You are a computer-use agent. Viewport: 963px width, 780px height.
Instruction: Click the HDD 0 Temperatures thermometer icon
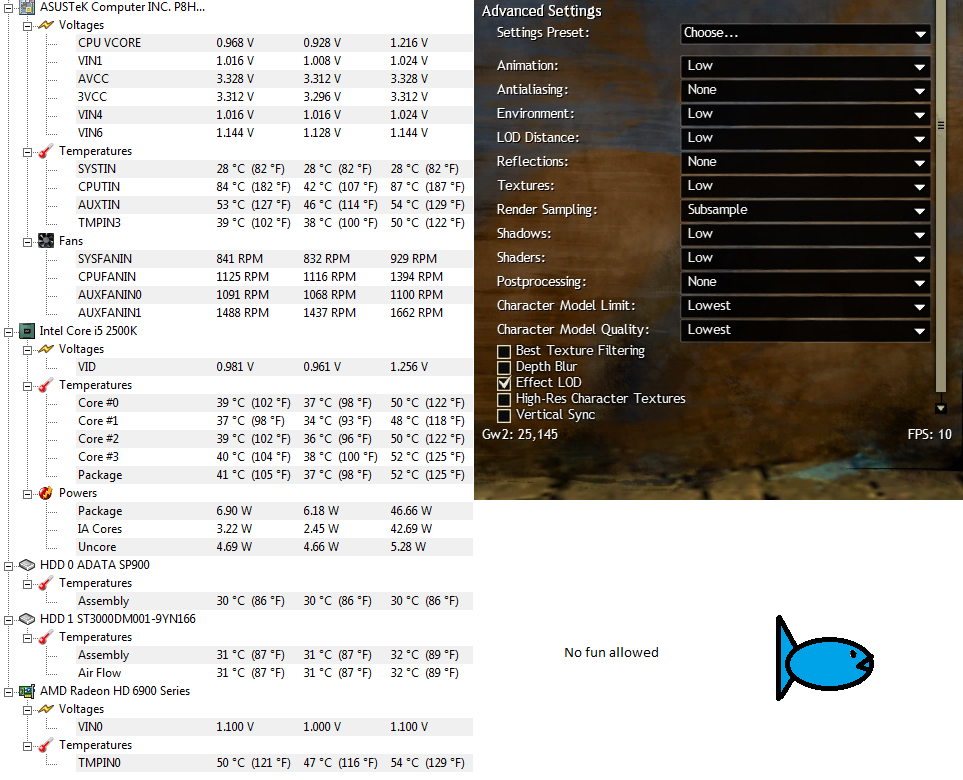45,583
